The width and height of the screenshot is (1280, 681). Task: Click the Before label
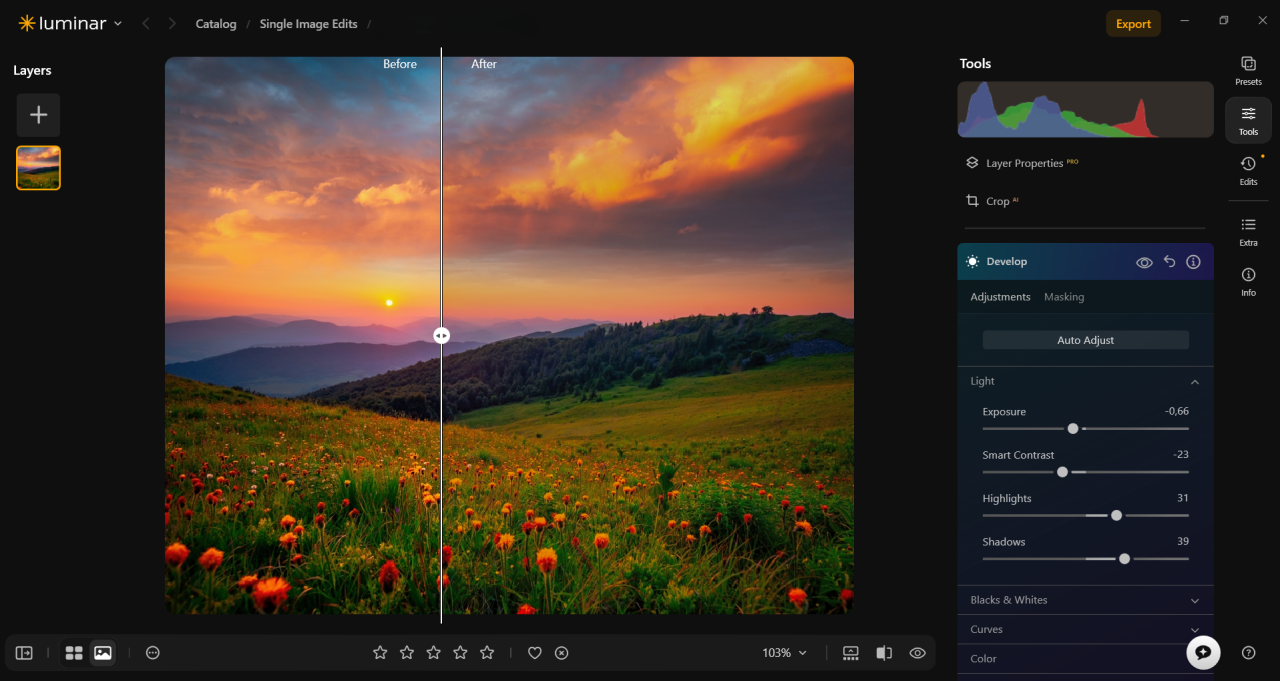(x=400, y=64)
